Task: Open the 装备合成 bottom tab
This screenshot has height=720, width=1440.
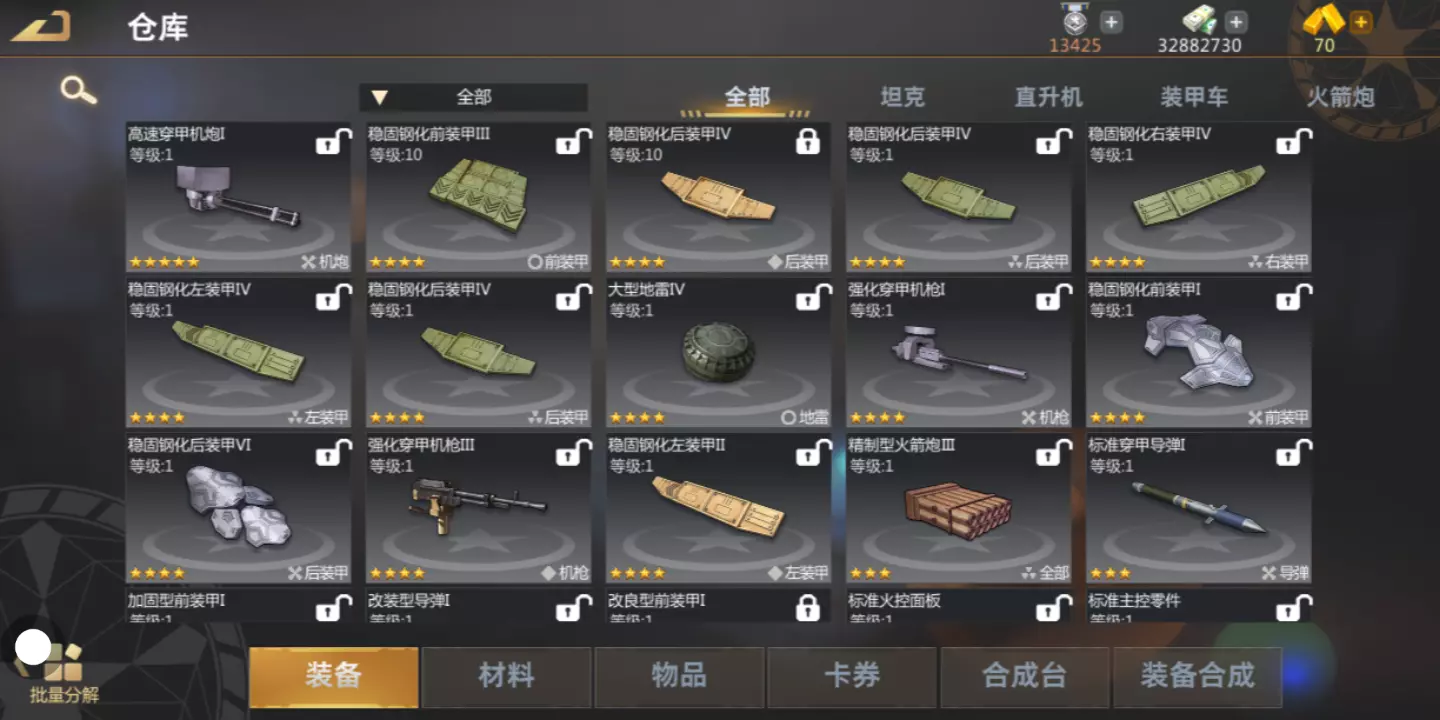Action: click(x=1197, y=677)
